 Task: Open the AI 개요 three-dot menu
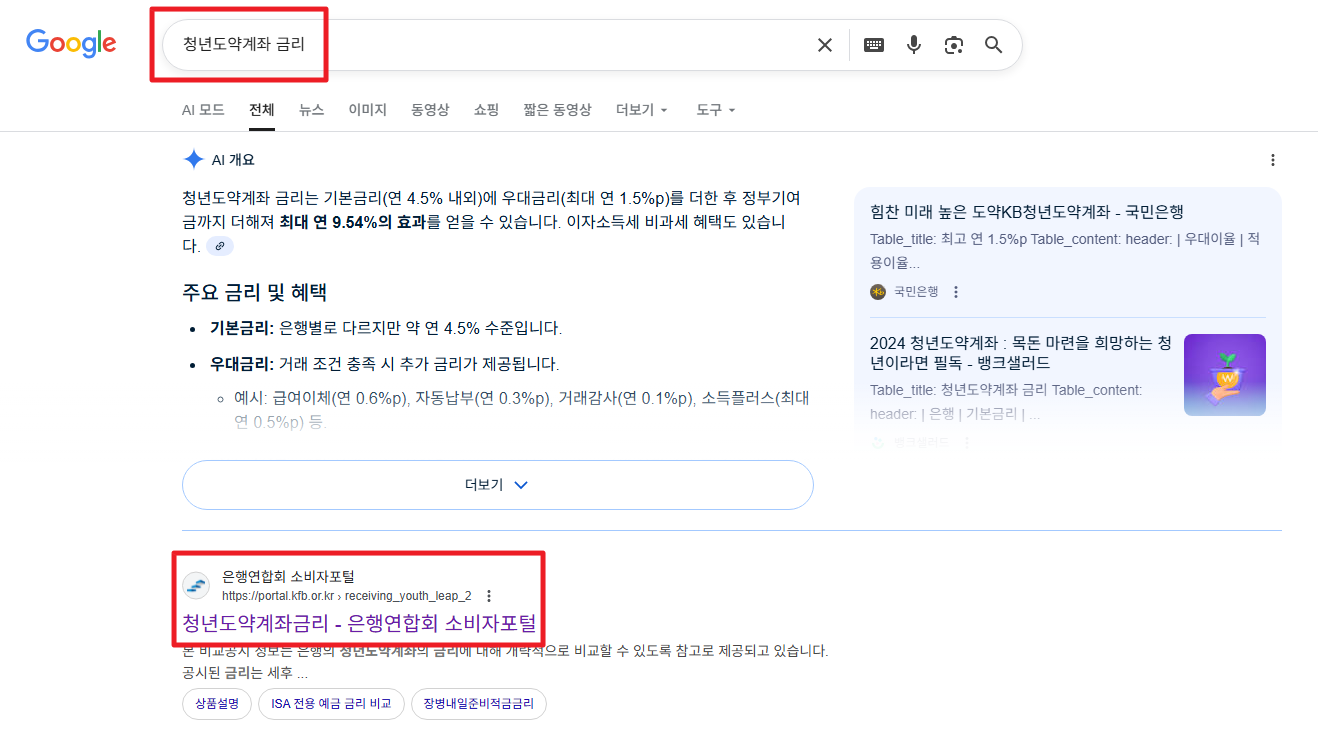click(x=1273, y=159)
